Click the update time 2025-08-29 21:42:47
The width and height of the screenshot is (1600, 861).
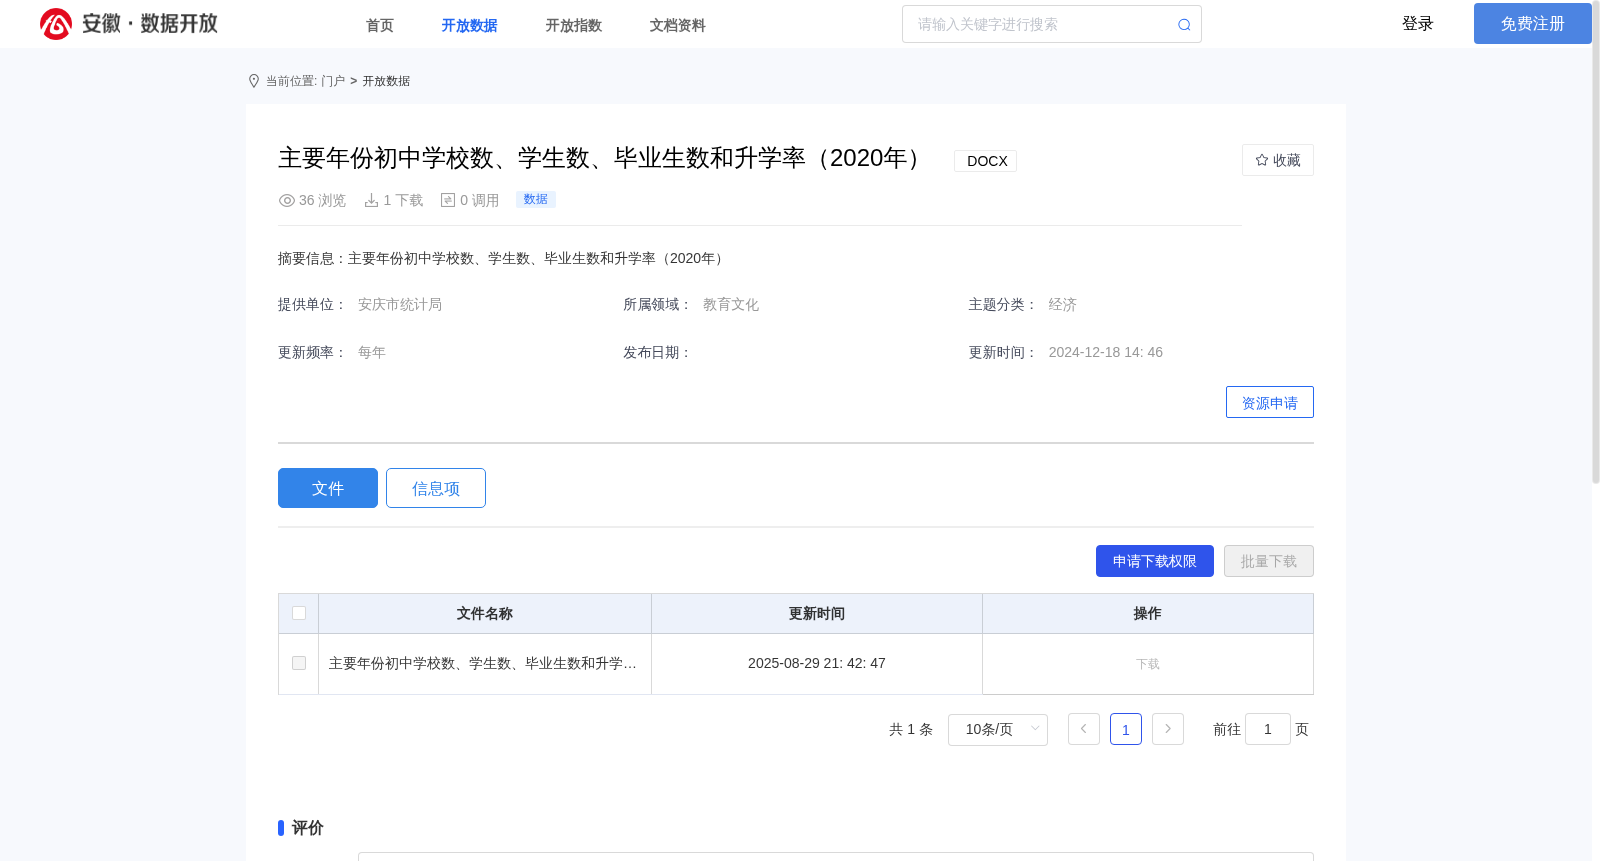click(817, 663)
